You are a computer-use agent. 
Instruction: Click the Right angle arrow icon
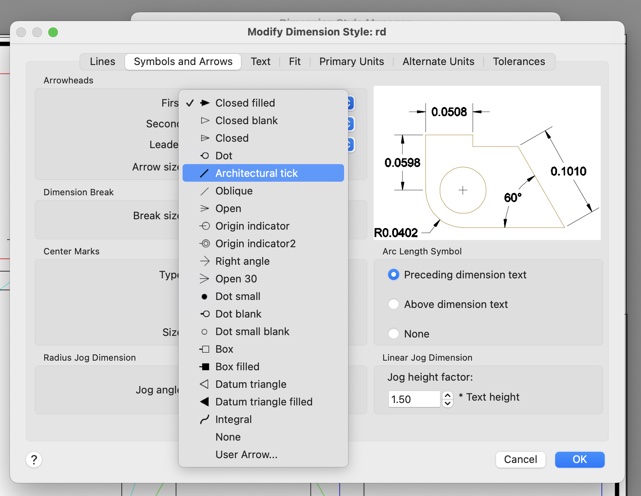pyautogui.click(x=204, y=261)
